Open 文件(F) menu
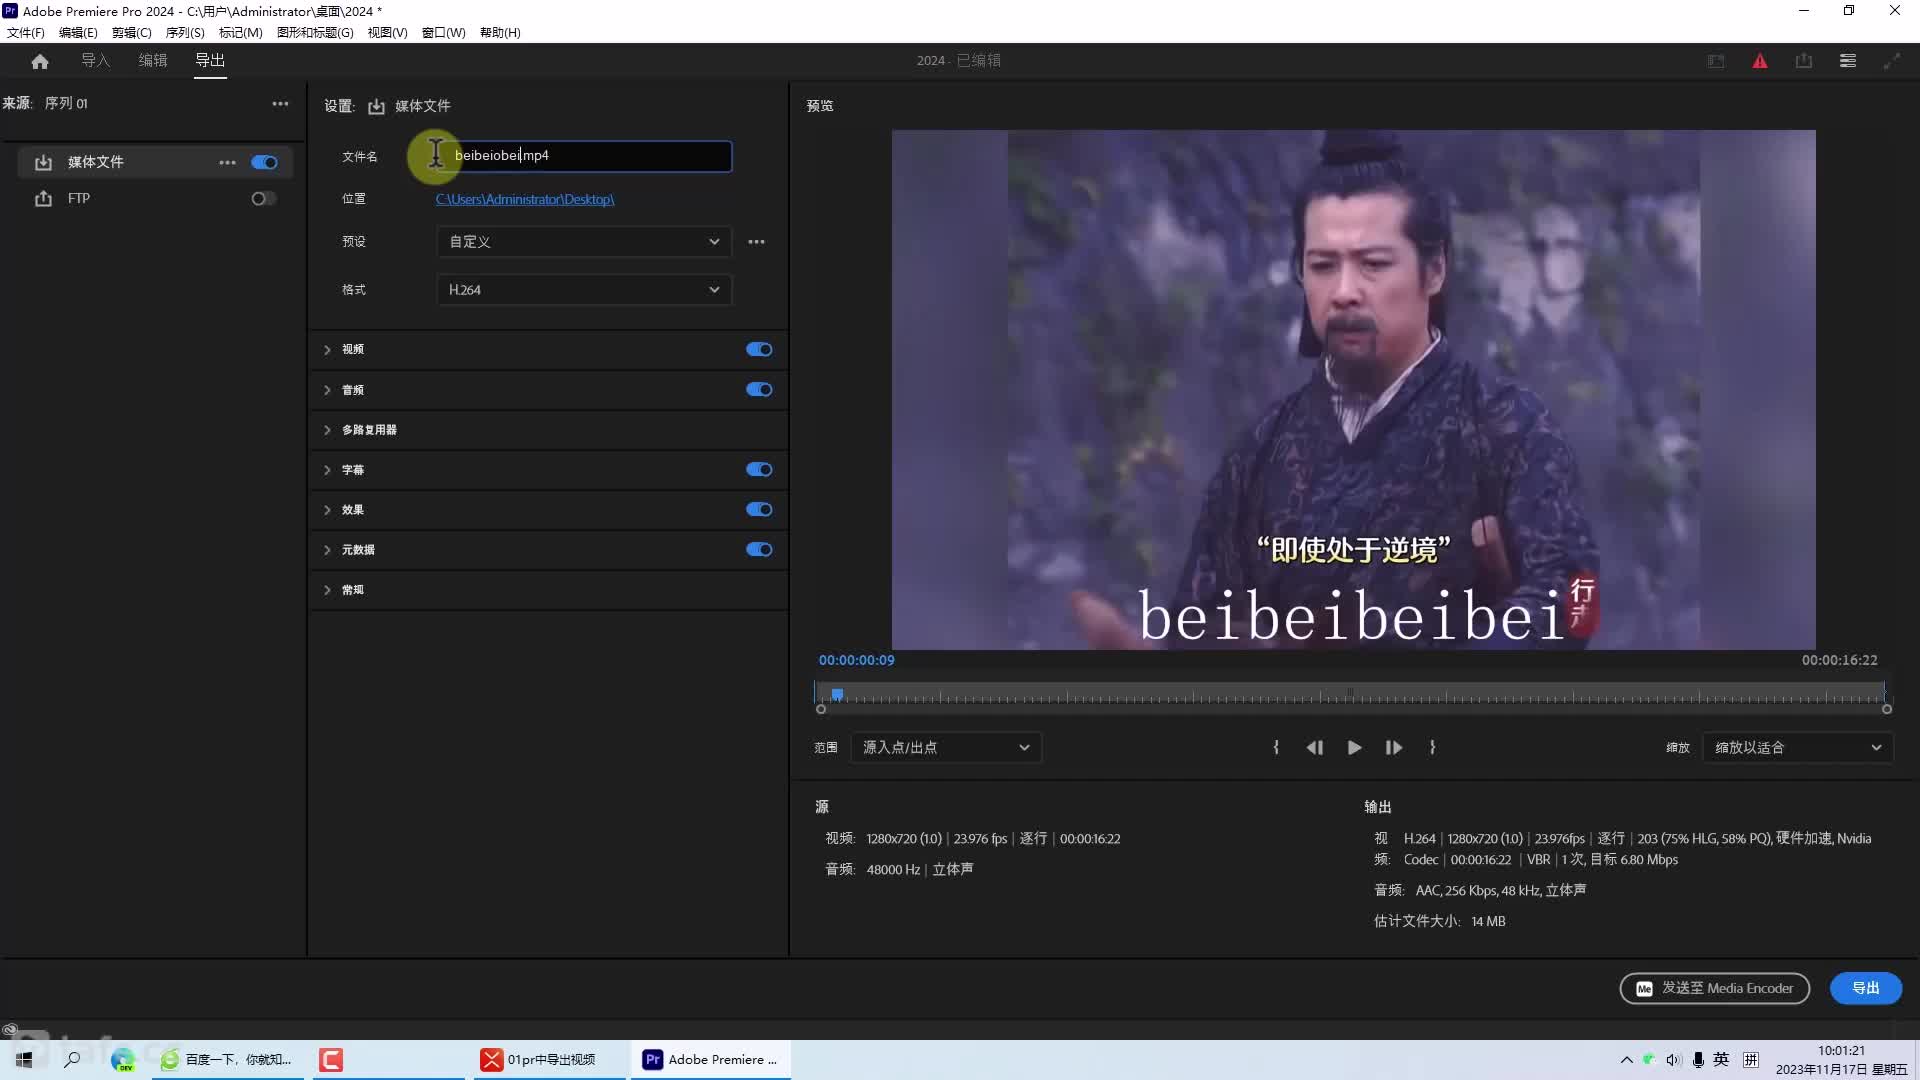Screen dimensions: 1920x1080 (26, 33)
